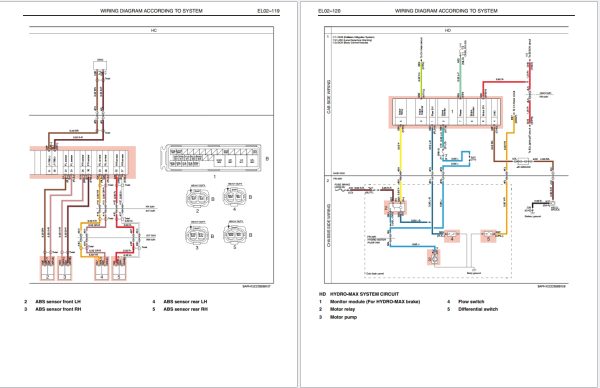Select the legend entry 'ABS sensor front LH'

58,302
